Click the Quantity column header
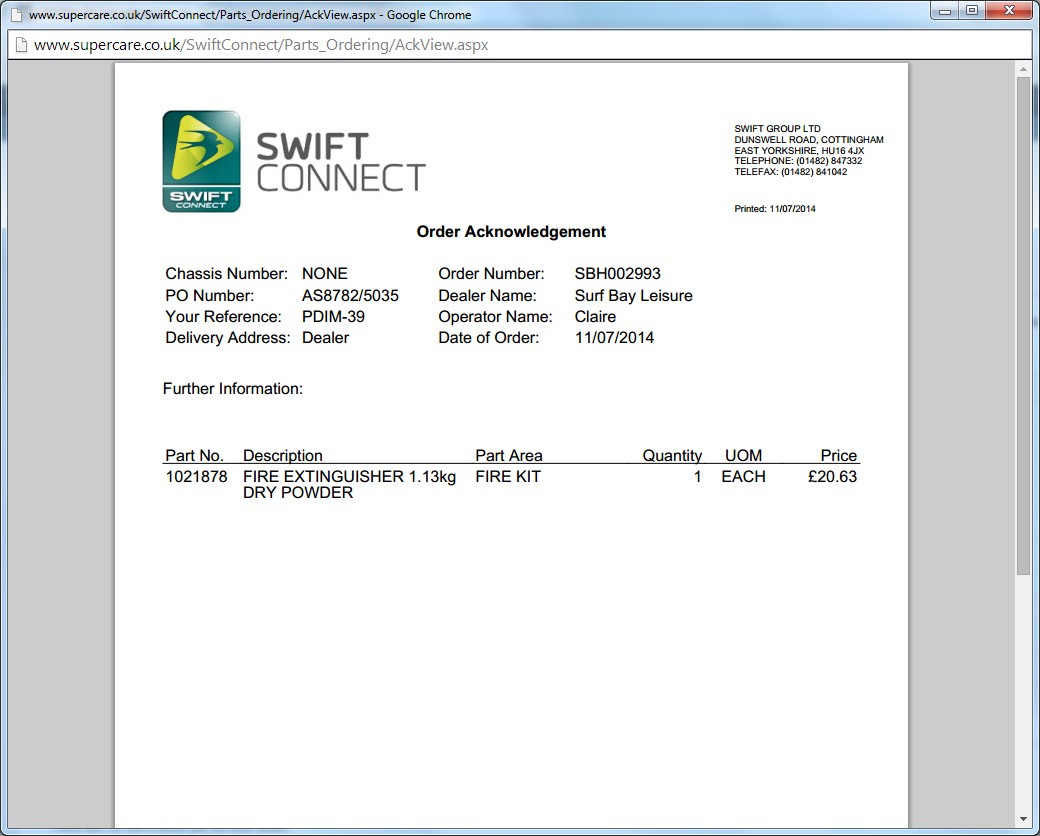Viewport: 1040px width, 836px height. pyautogui.click(x=672, y=455)
